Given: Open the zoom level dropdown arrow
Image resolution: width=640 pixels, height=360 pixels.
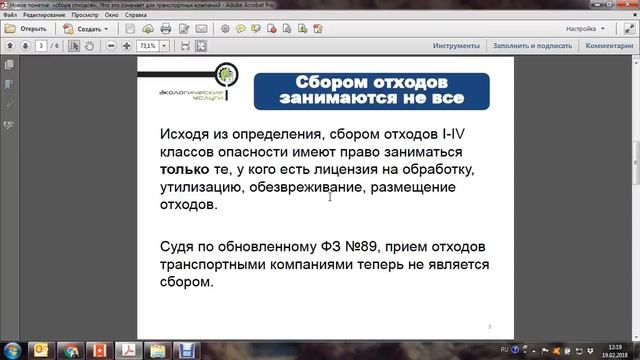Looking at the screenshot, I should [164, 46].
